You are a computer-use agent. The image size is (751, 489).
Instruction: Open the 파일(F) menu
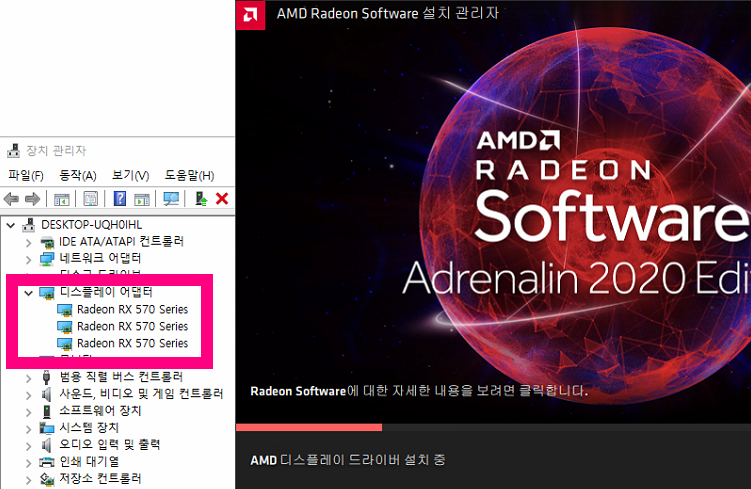[26, 176]
